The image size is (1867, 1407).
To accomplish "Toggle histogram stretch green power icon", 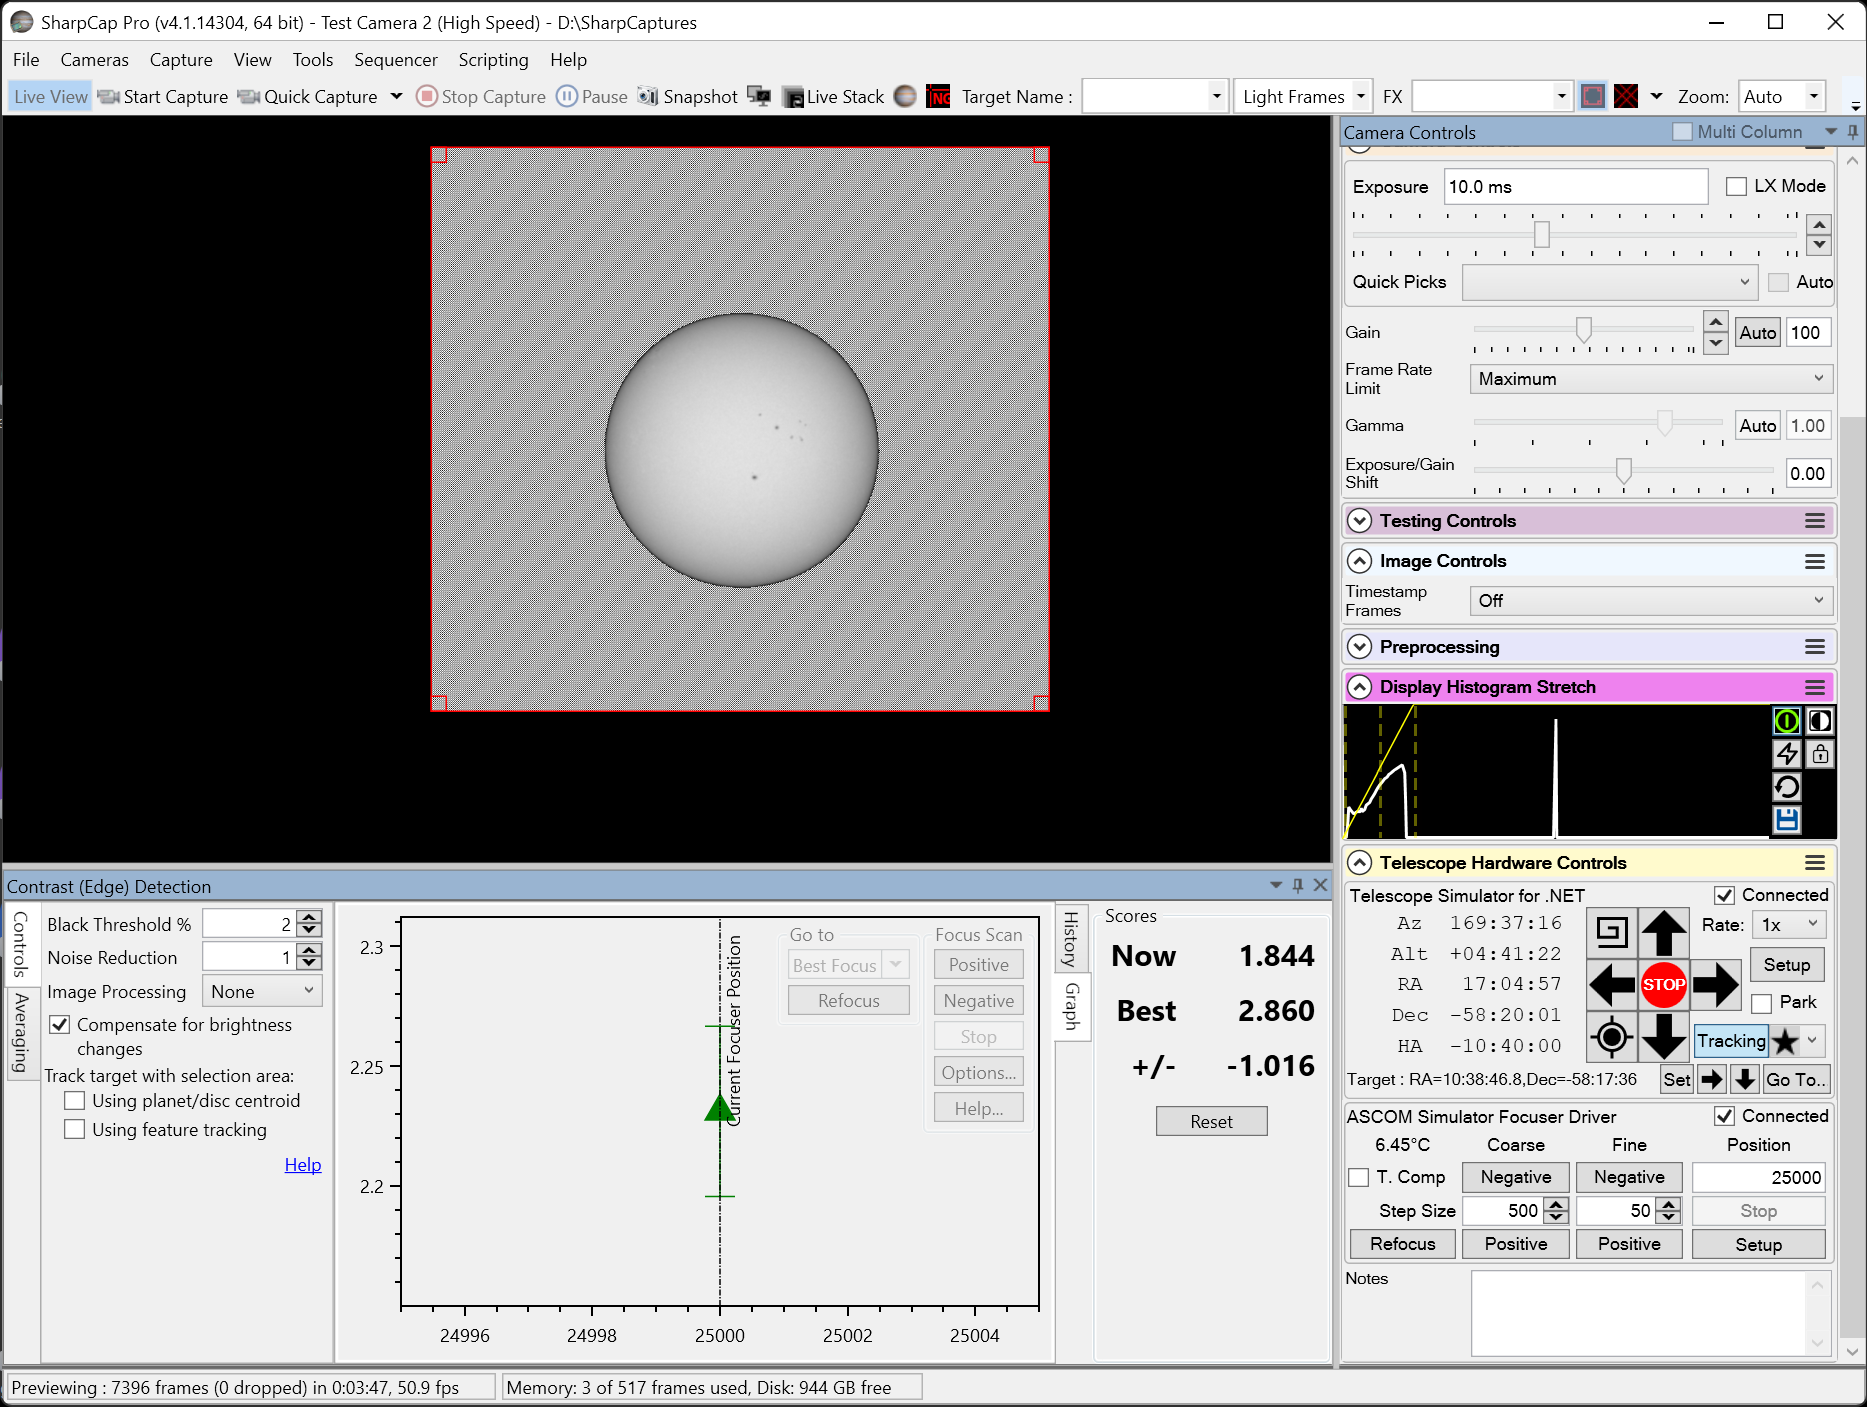I will click(1787, 721).
